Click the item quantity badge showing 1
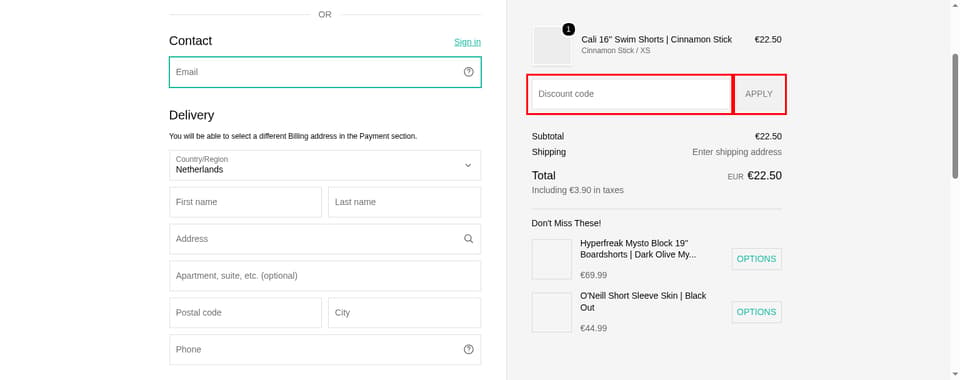Screen dimensions: 960x380 coord(568,29)
